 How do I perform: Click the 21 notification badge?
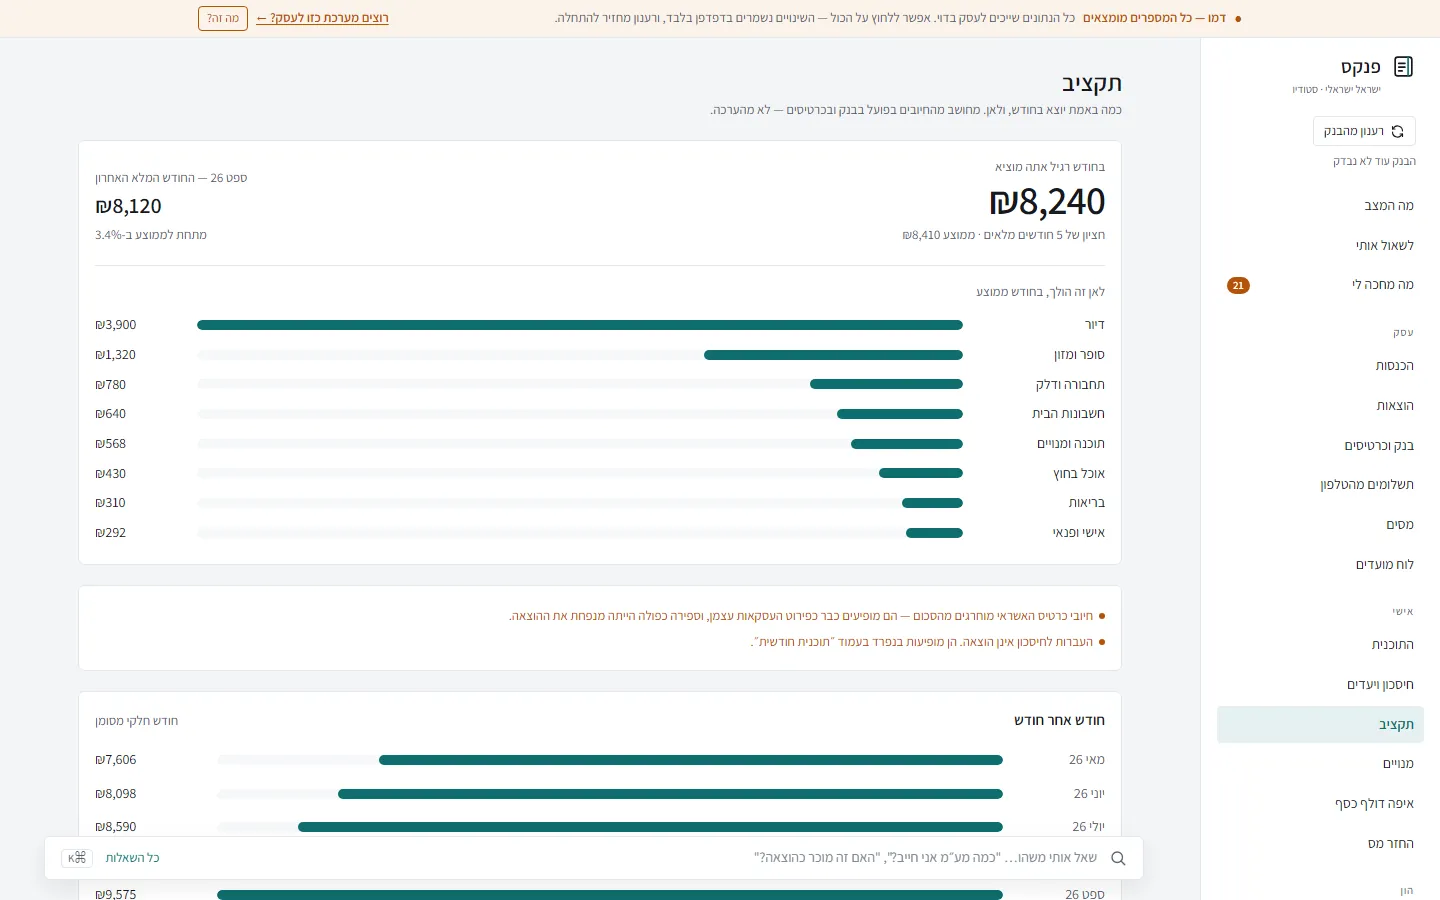(1238, 286)
